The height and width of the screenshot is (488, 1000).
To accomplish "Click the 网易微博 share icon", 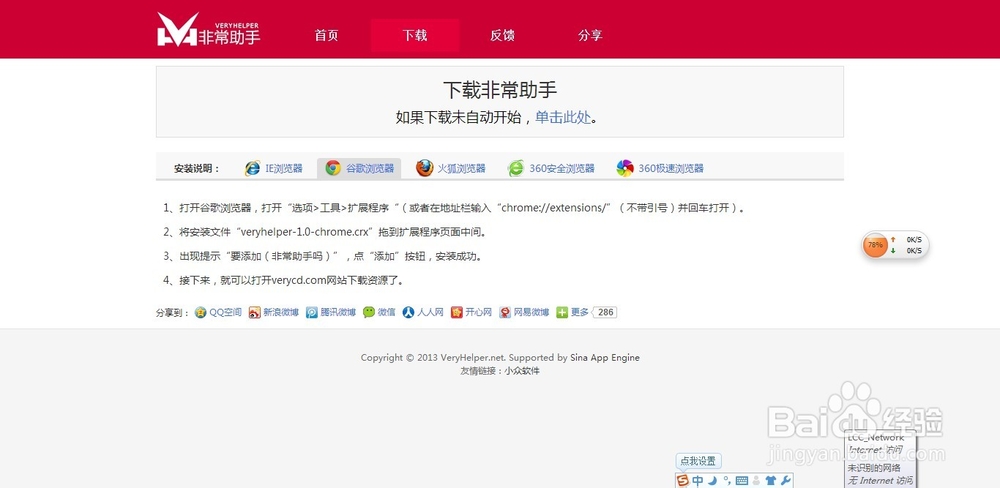I will pos(505,313).
